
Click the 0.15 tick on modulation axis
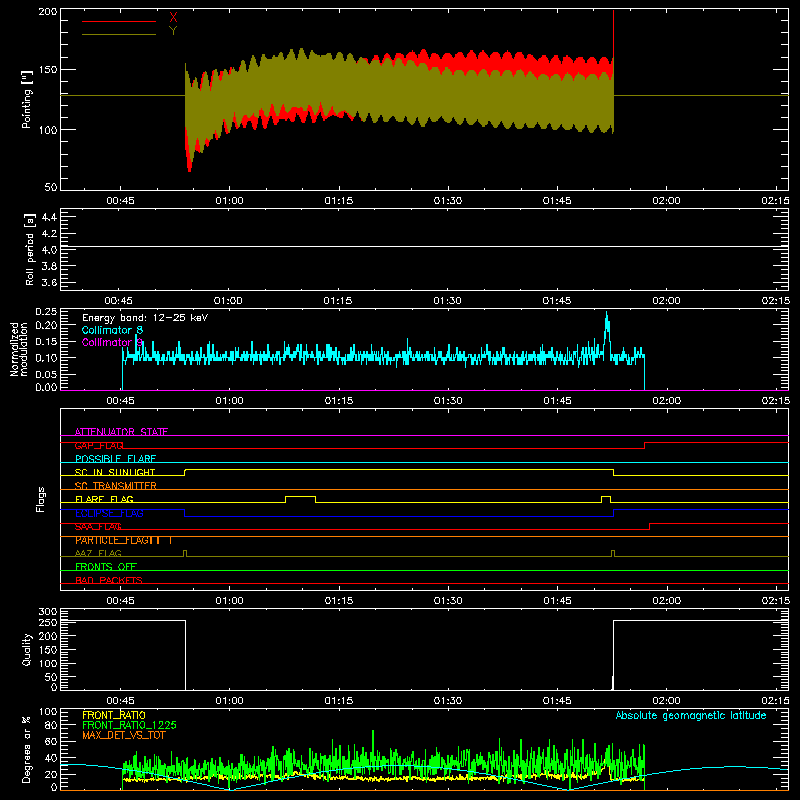coord(46,341)
